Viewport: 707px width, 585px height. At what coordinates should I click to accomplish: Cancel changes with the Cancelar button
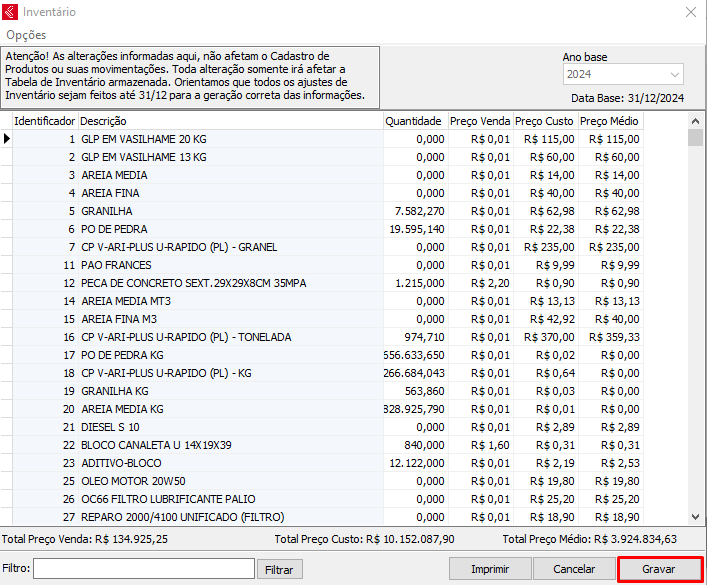[x=574, y=569]
